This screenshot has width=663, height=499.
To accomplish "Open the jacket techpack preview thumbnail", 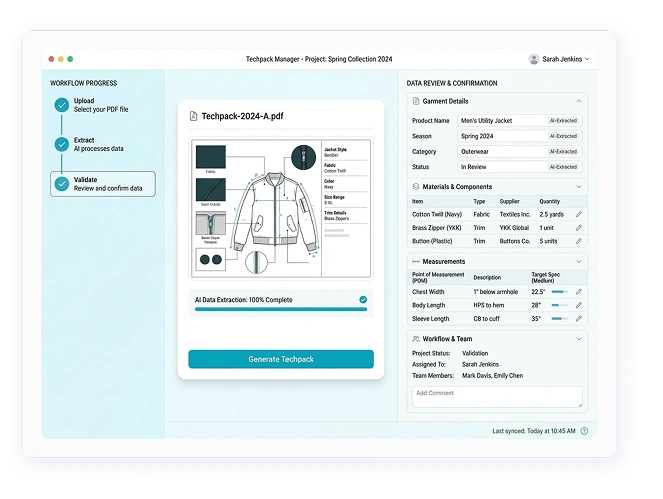I will (281, 208).
